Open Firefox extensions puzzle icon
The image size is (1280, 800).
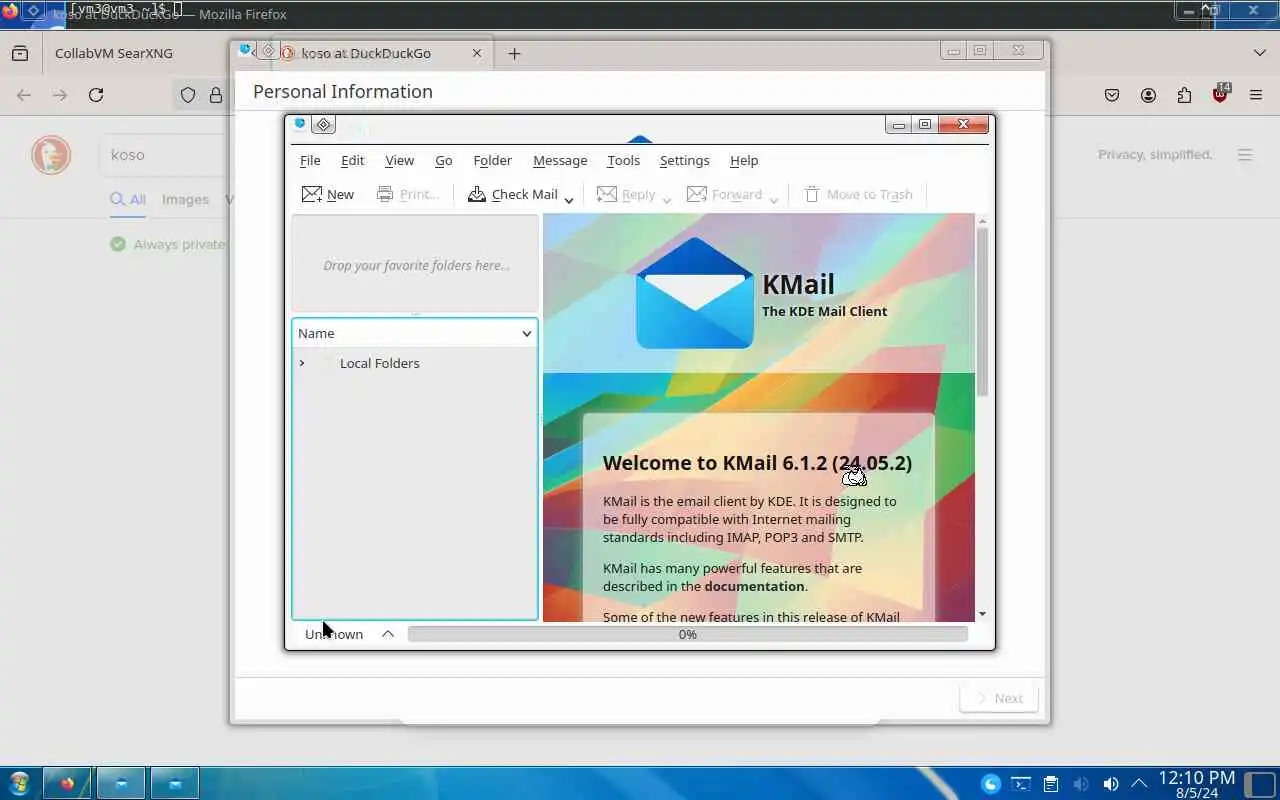coord(1184,95)
